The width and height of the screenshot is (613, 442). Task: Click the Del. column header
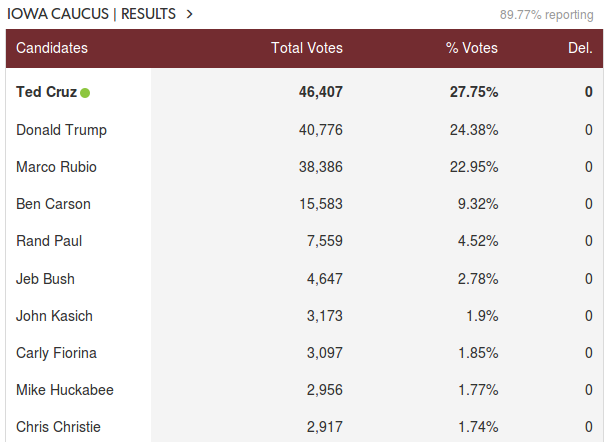(581, 48)
